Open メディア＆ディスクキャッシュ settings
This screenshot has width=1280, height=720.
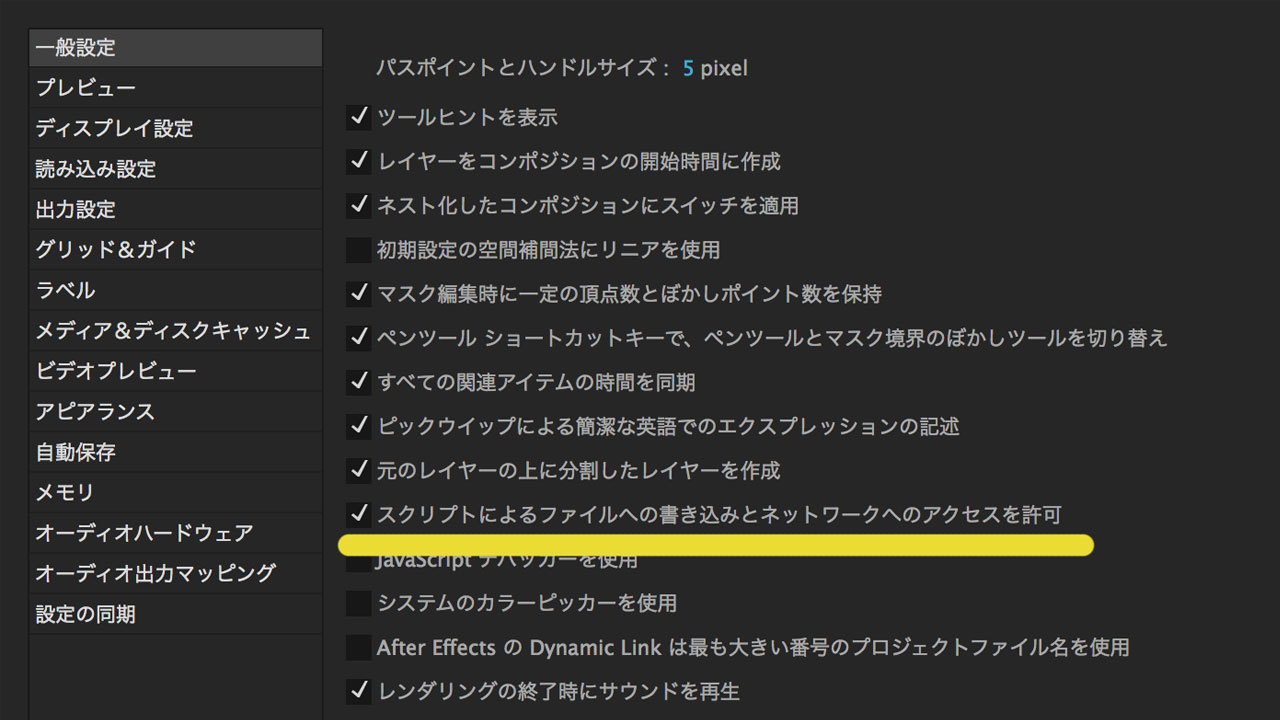click(x=173, y=331)
